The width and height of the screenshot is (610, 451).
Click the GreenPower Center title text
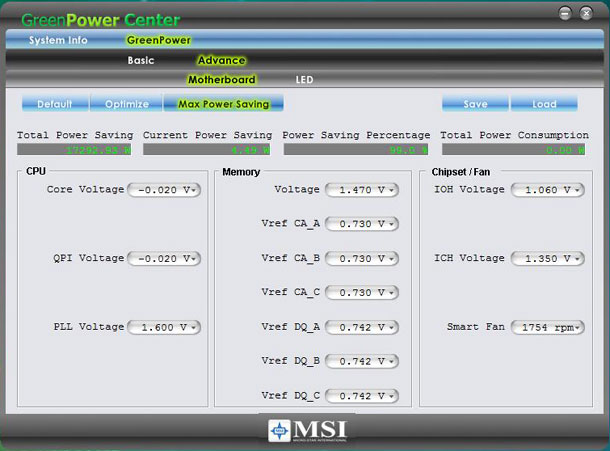coord(101,20)
